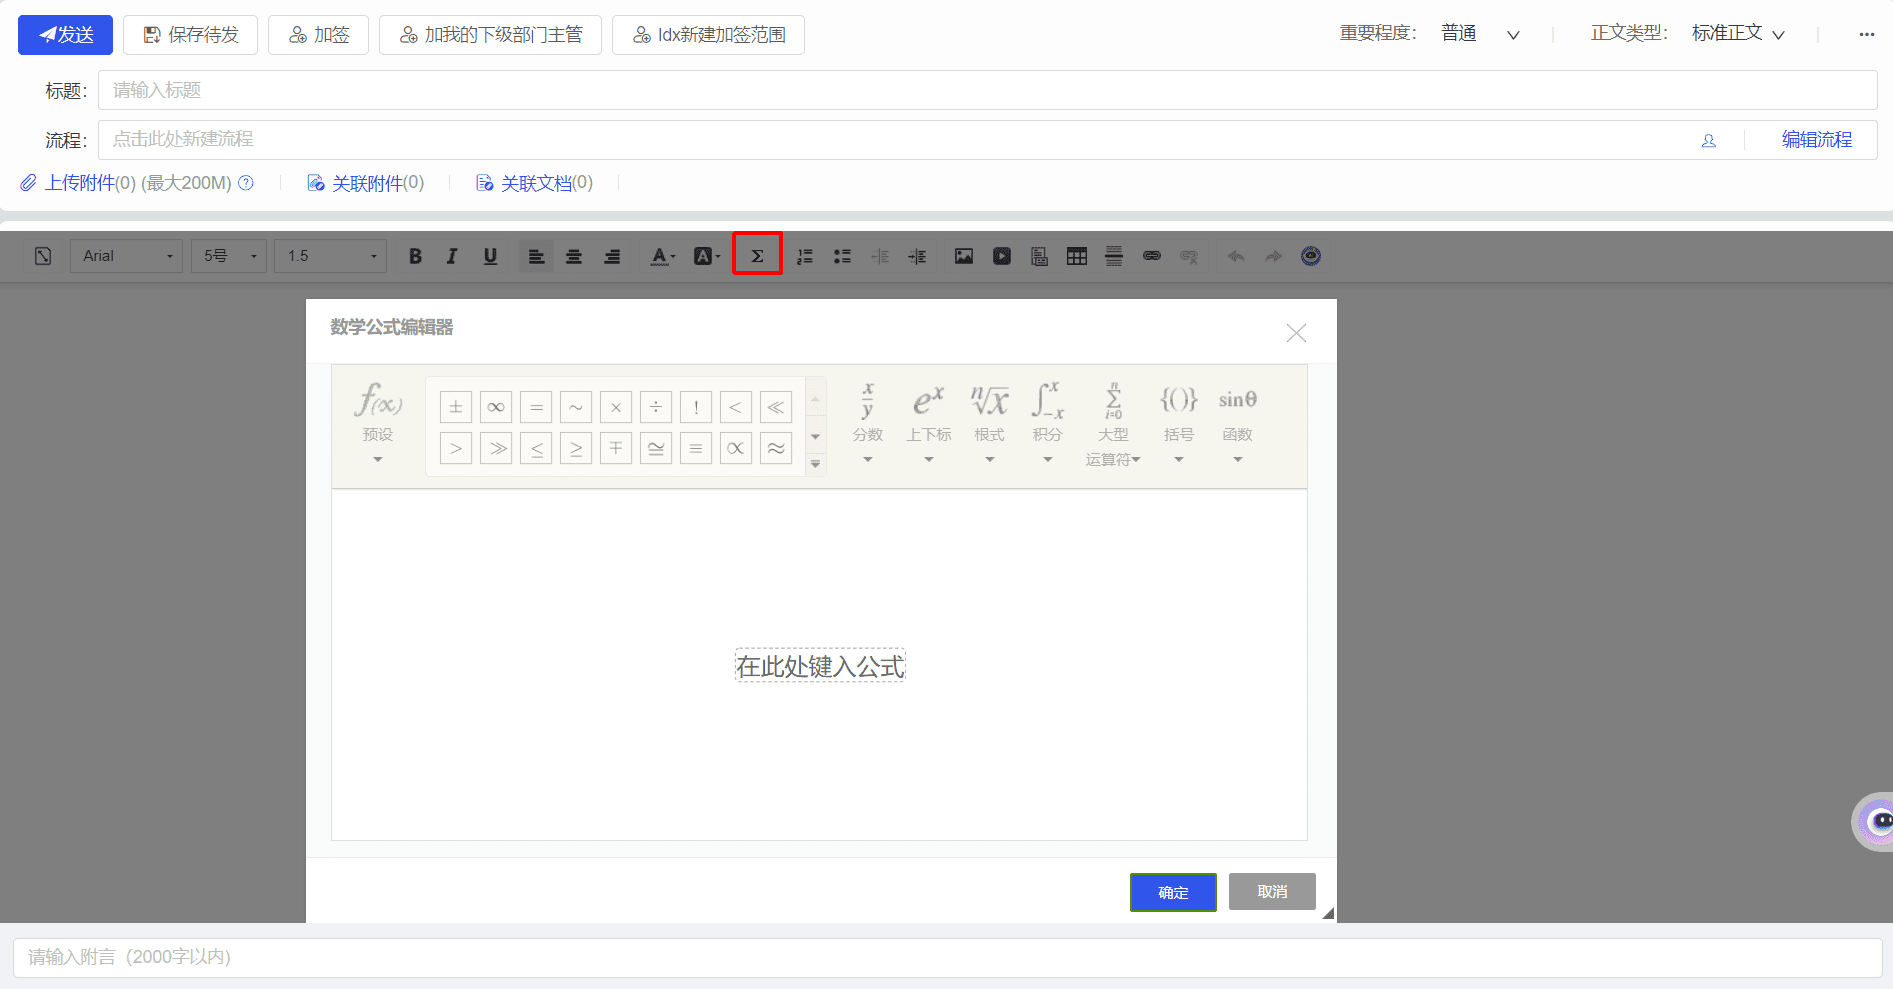Set right text alignment
1893x989 pixels.
(612, 256)
